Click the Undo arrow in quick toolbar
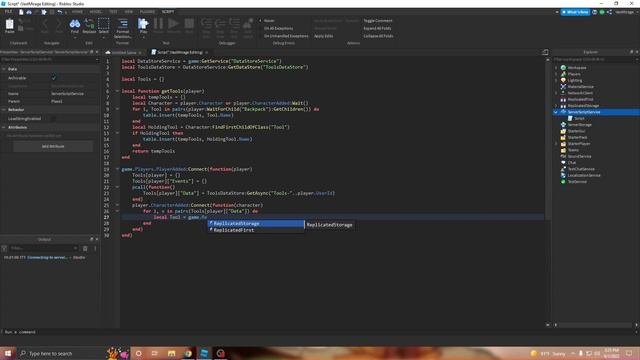This screenshot has width=640, height=360. [x=60, y=12]
